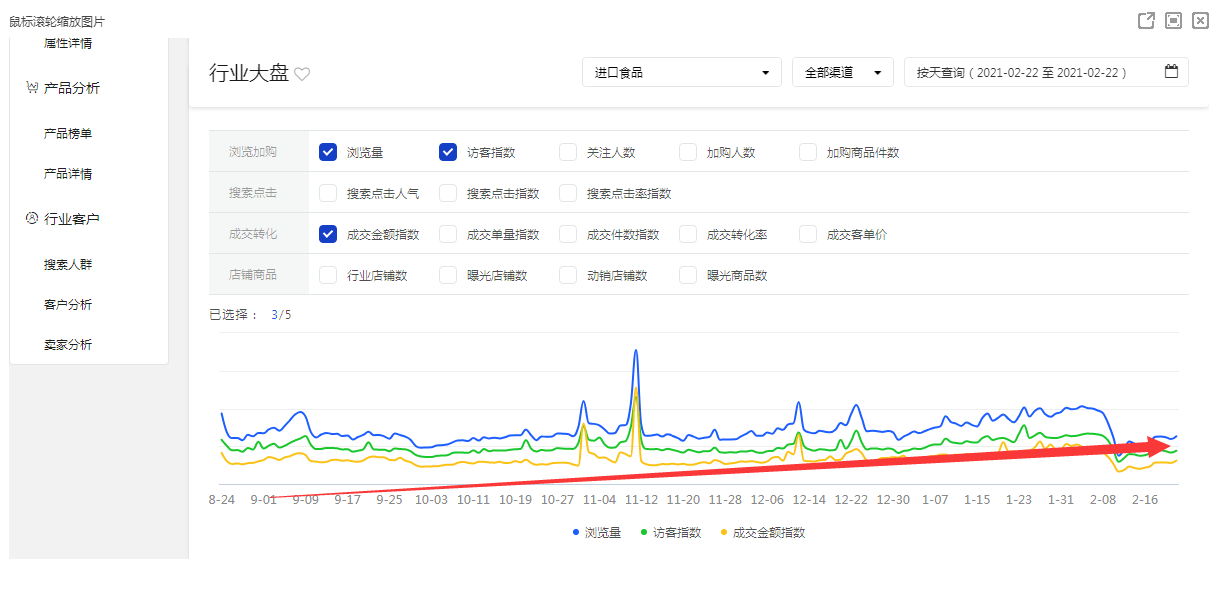Enable the 行业店铺数 checkbox

(x=328, y=275)
